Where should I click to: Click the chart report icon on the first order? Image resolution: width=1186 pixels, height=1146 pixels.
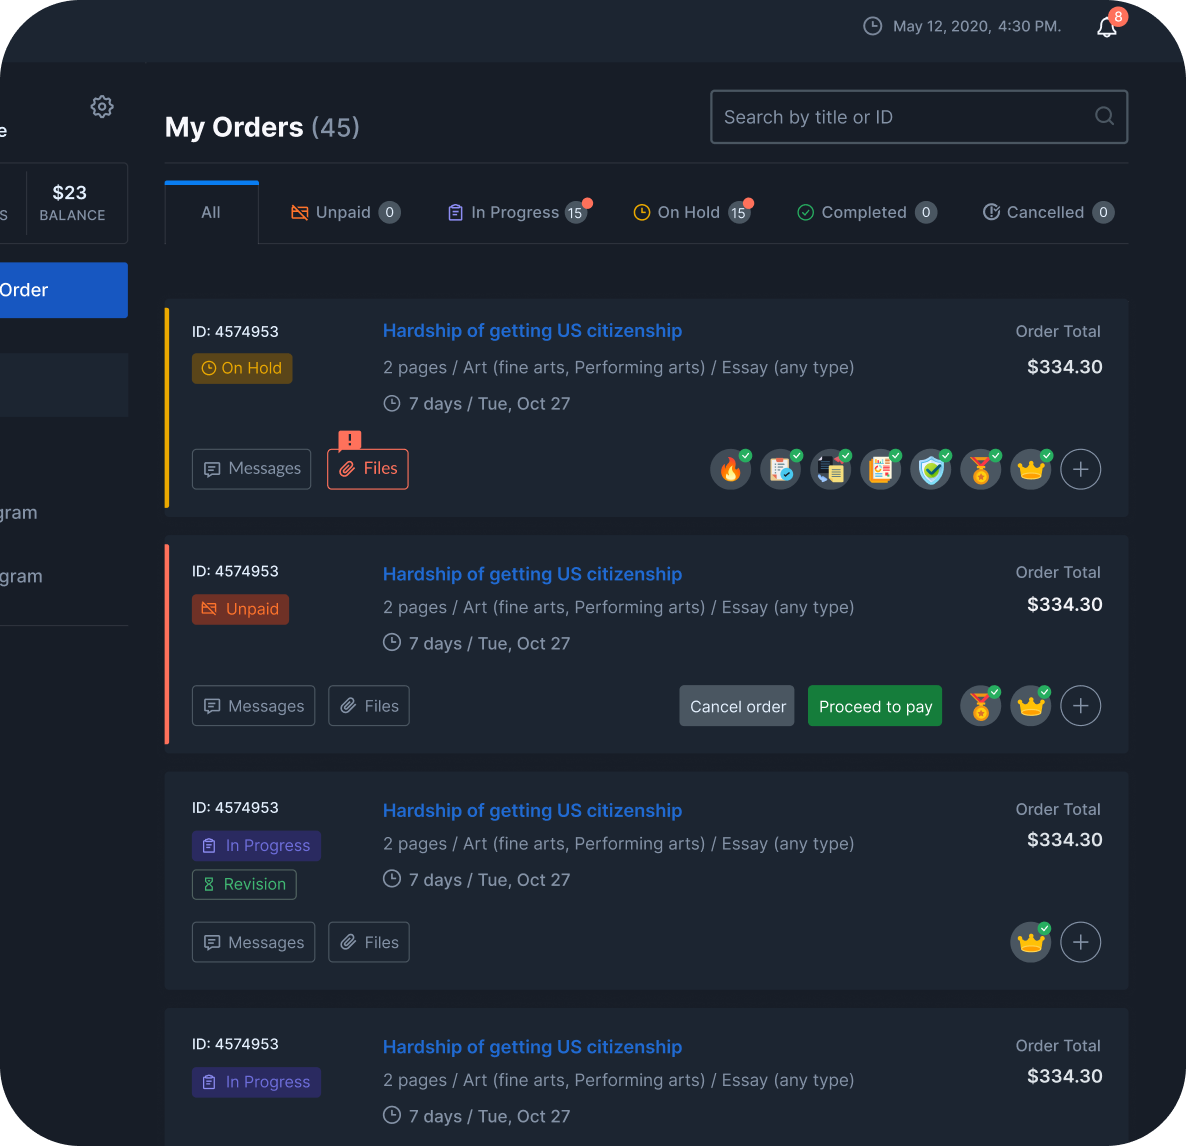(881, 469)
